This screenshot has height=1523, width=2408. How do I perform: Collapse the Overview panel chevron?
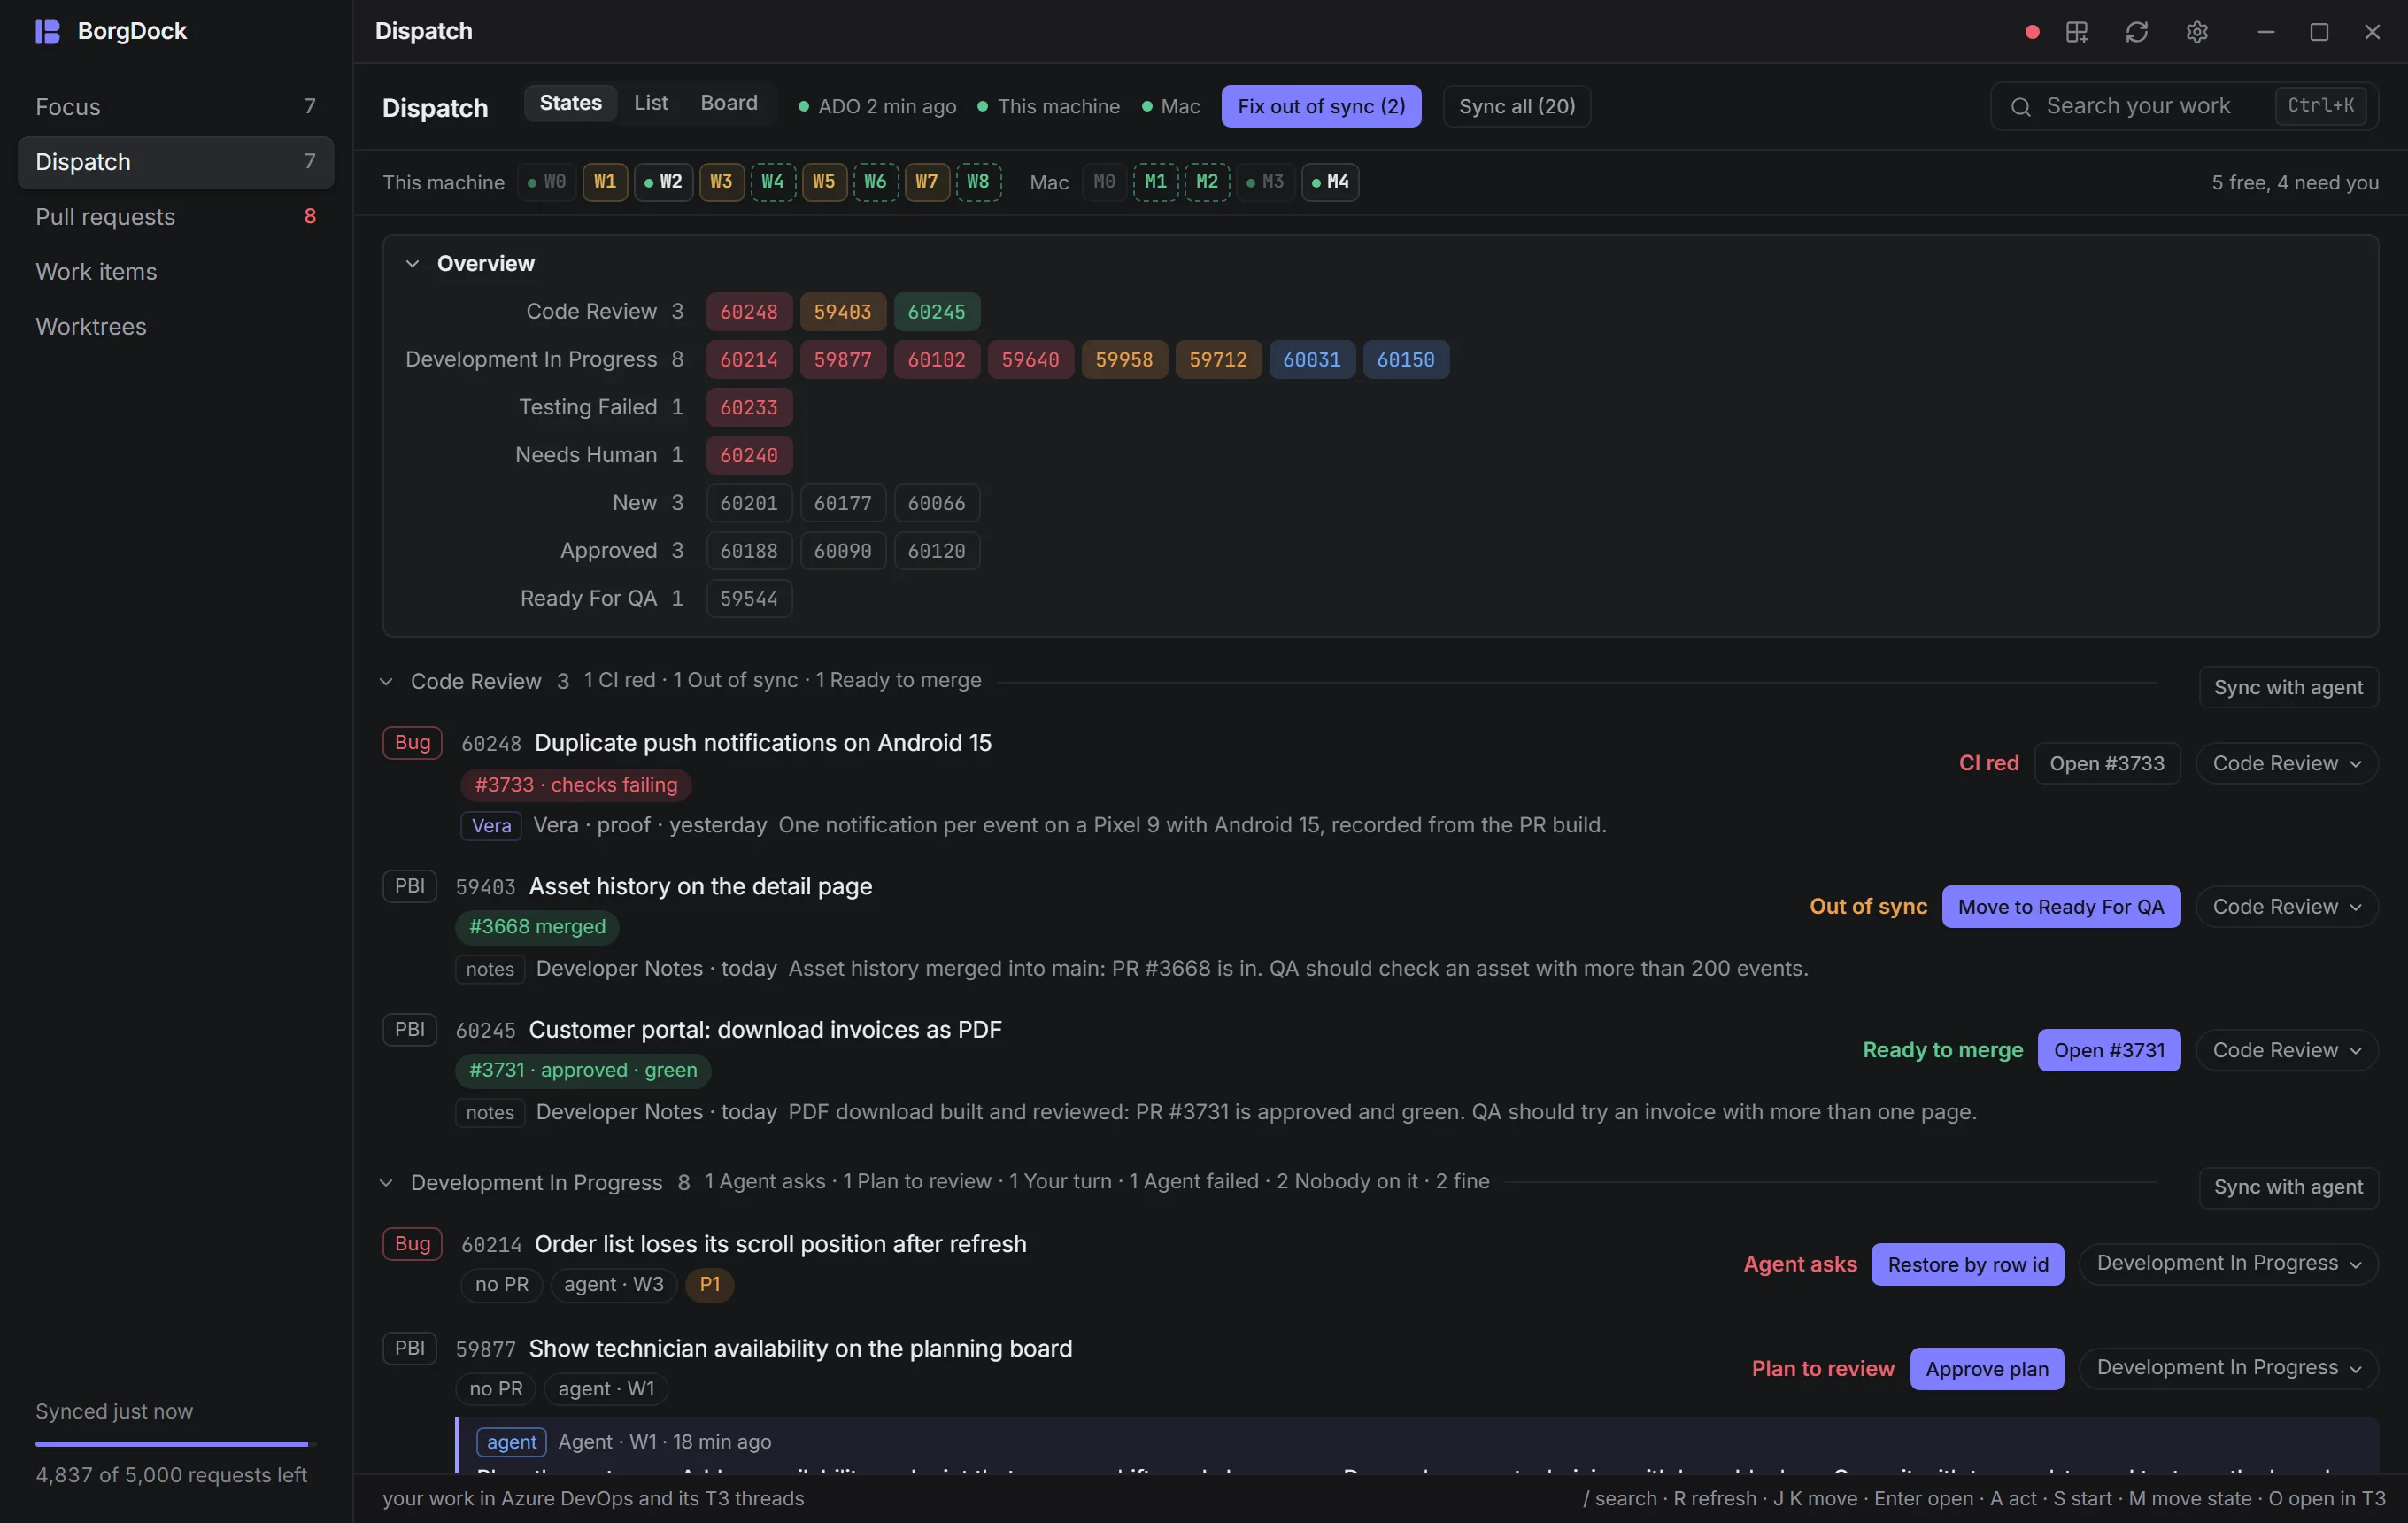(x=412, y=264)
